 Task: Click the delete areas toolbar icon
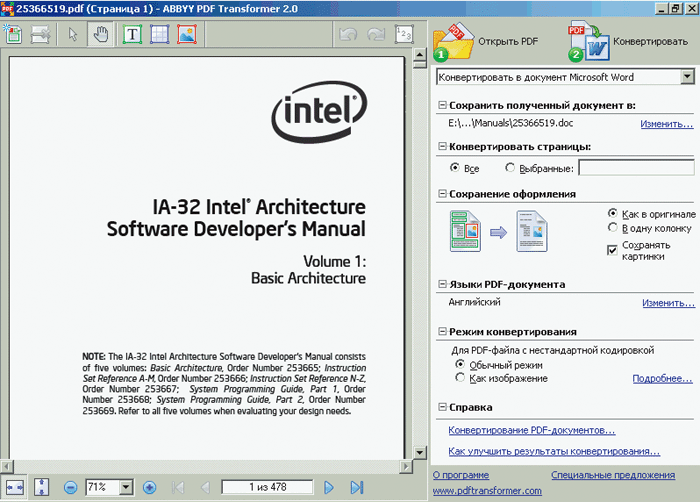coord(40,34)
